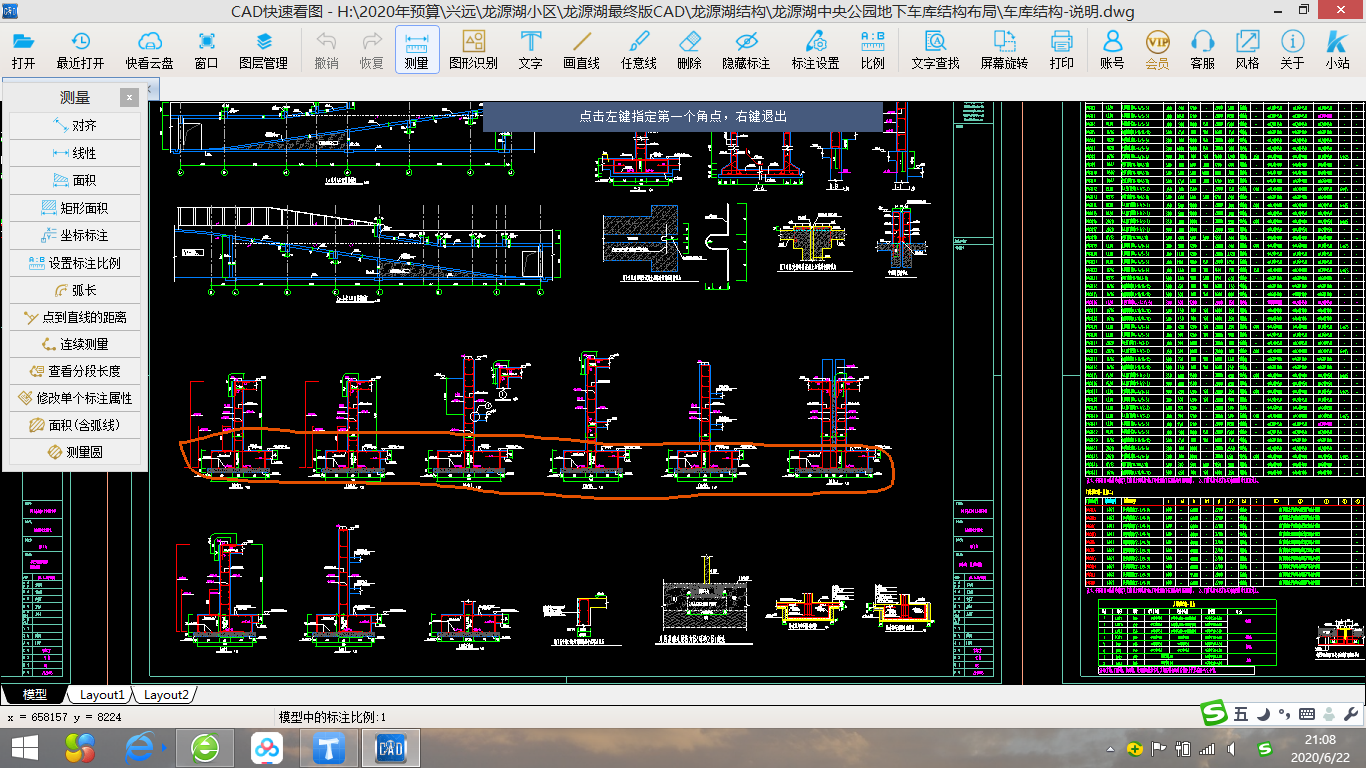Click the Sogou 五 input mode indicator
Image resolution: width=1366 pixels, height=768 pixels.
click(x=1240, y=714)
